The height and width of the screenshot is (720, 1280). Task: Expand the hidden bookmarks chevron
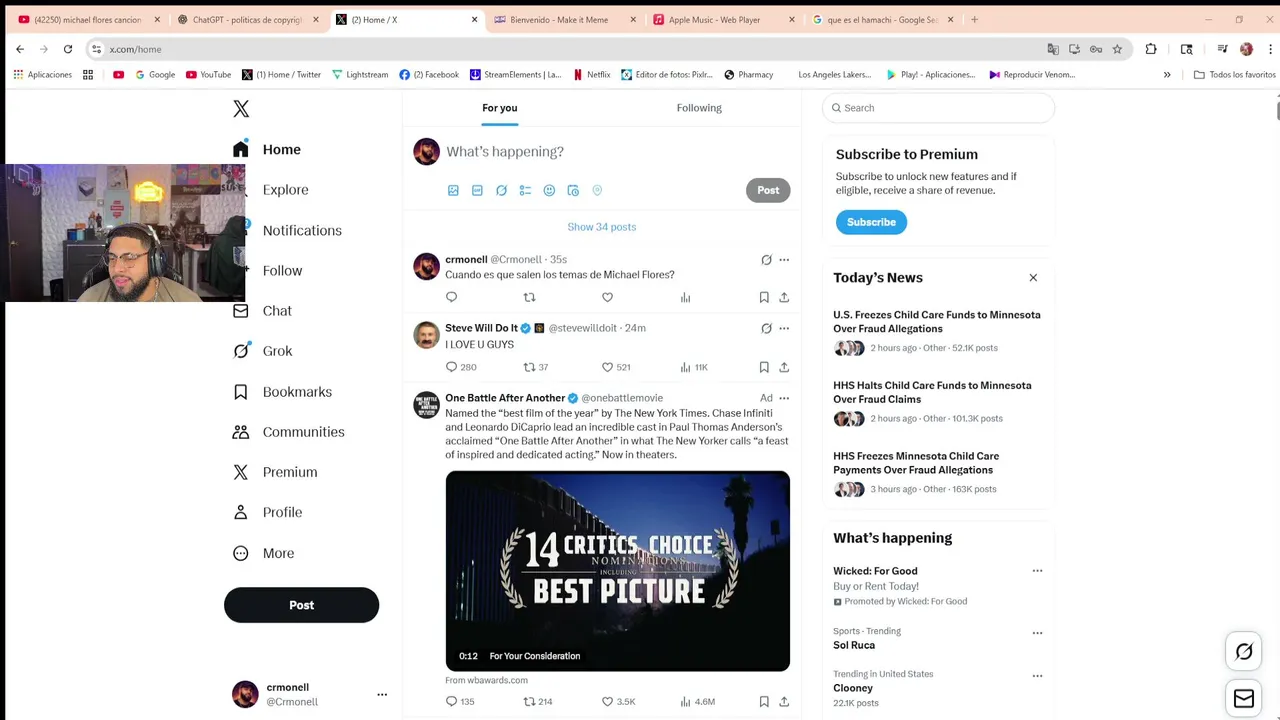(x=1167, y=75)
